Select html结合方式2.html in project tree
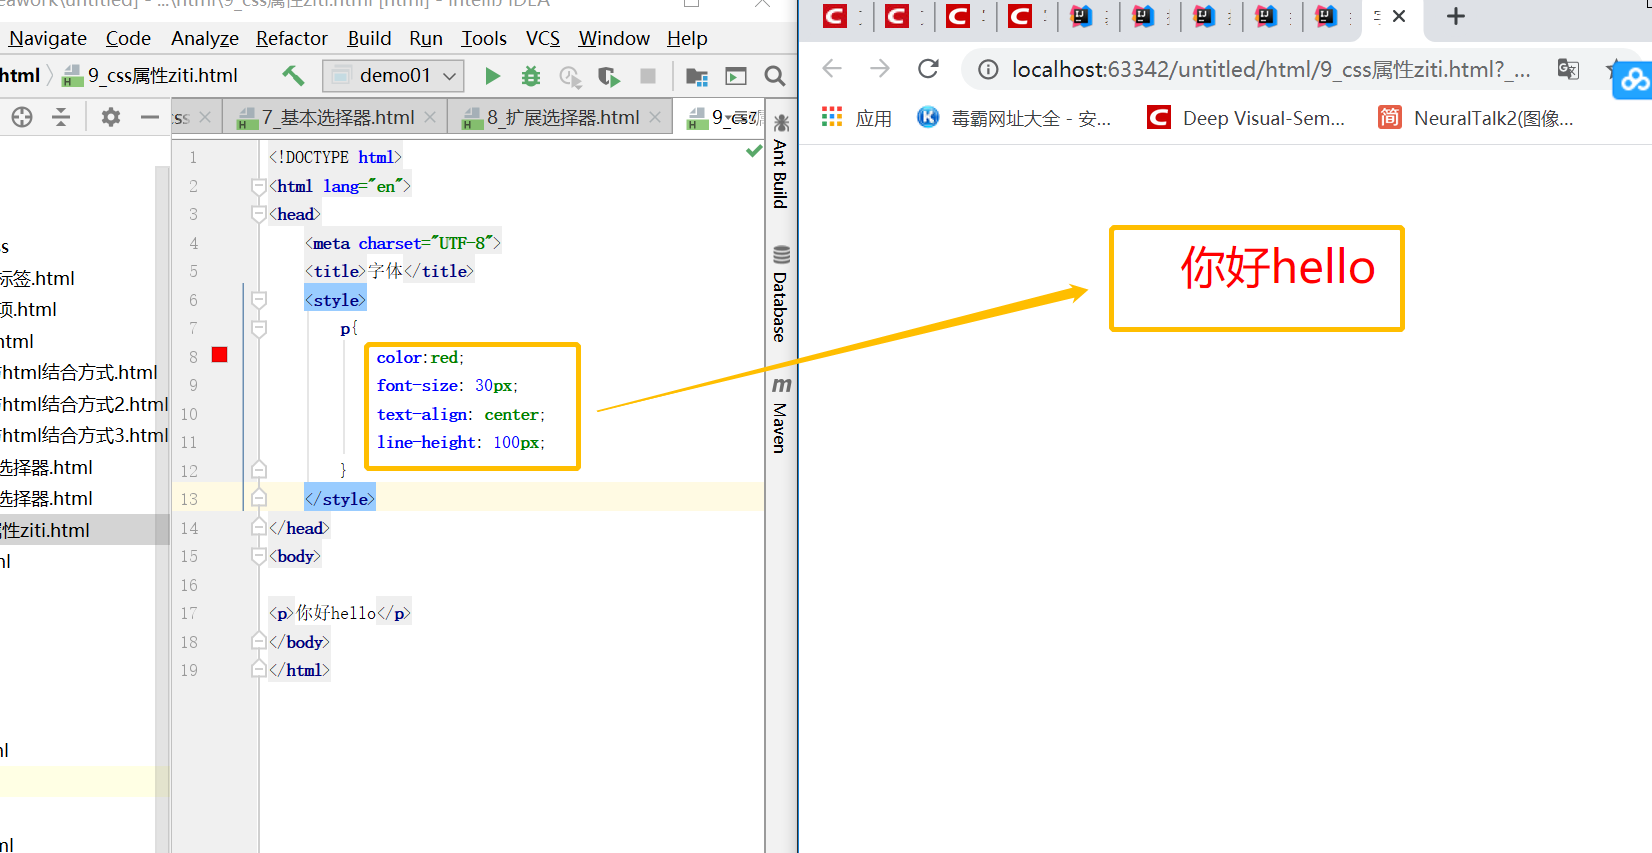 tap(84, 404)
